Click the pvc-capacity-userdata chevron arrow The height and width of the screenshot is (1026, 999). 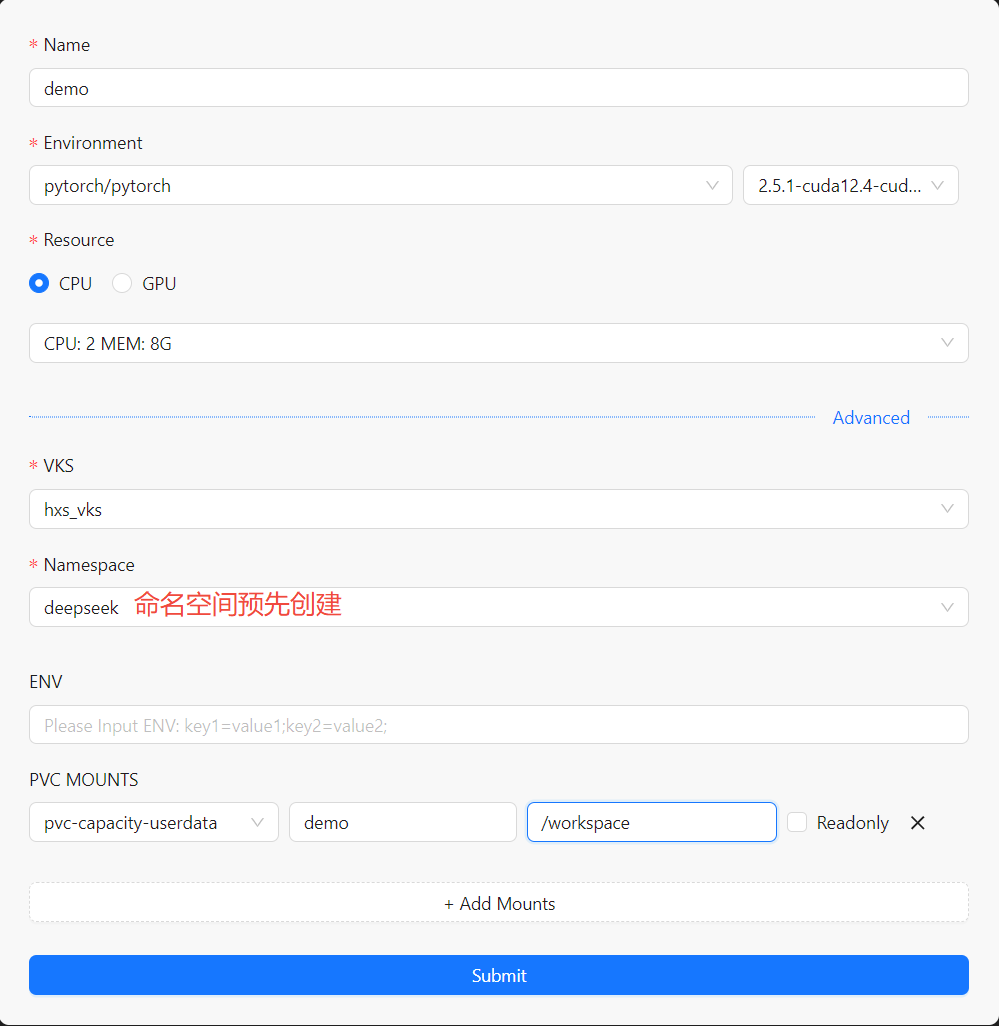(x=258, y=823)
